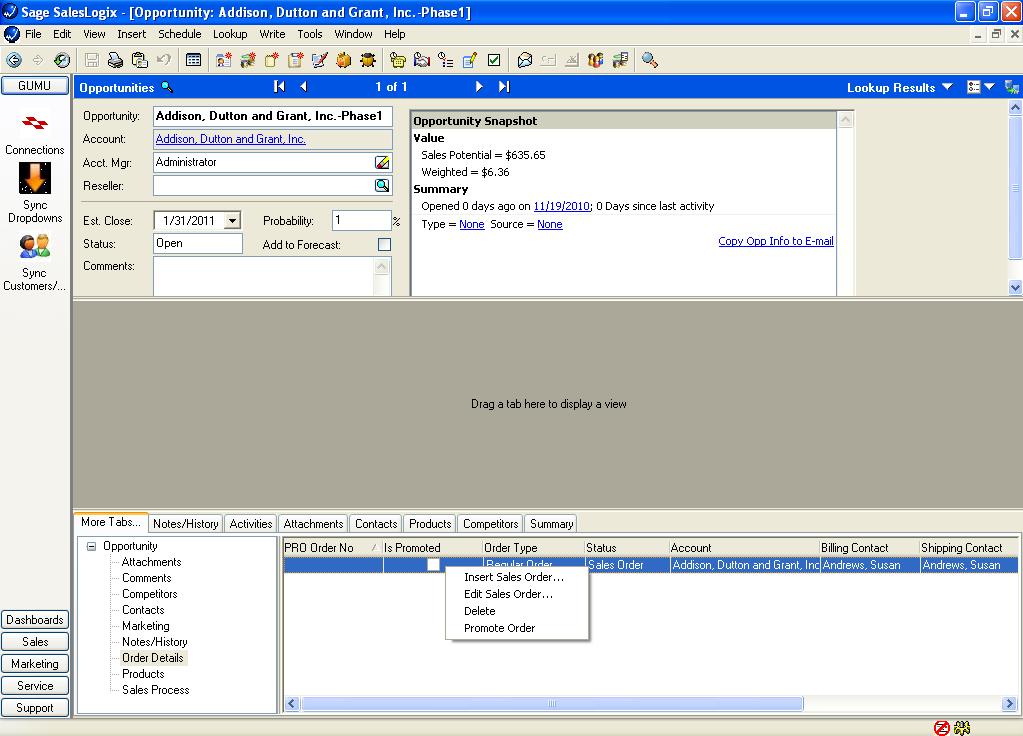Click the Write E-mail envelope icon
Screen dimensions: 1023x736
tap(525, 61)
